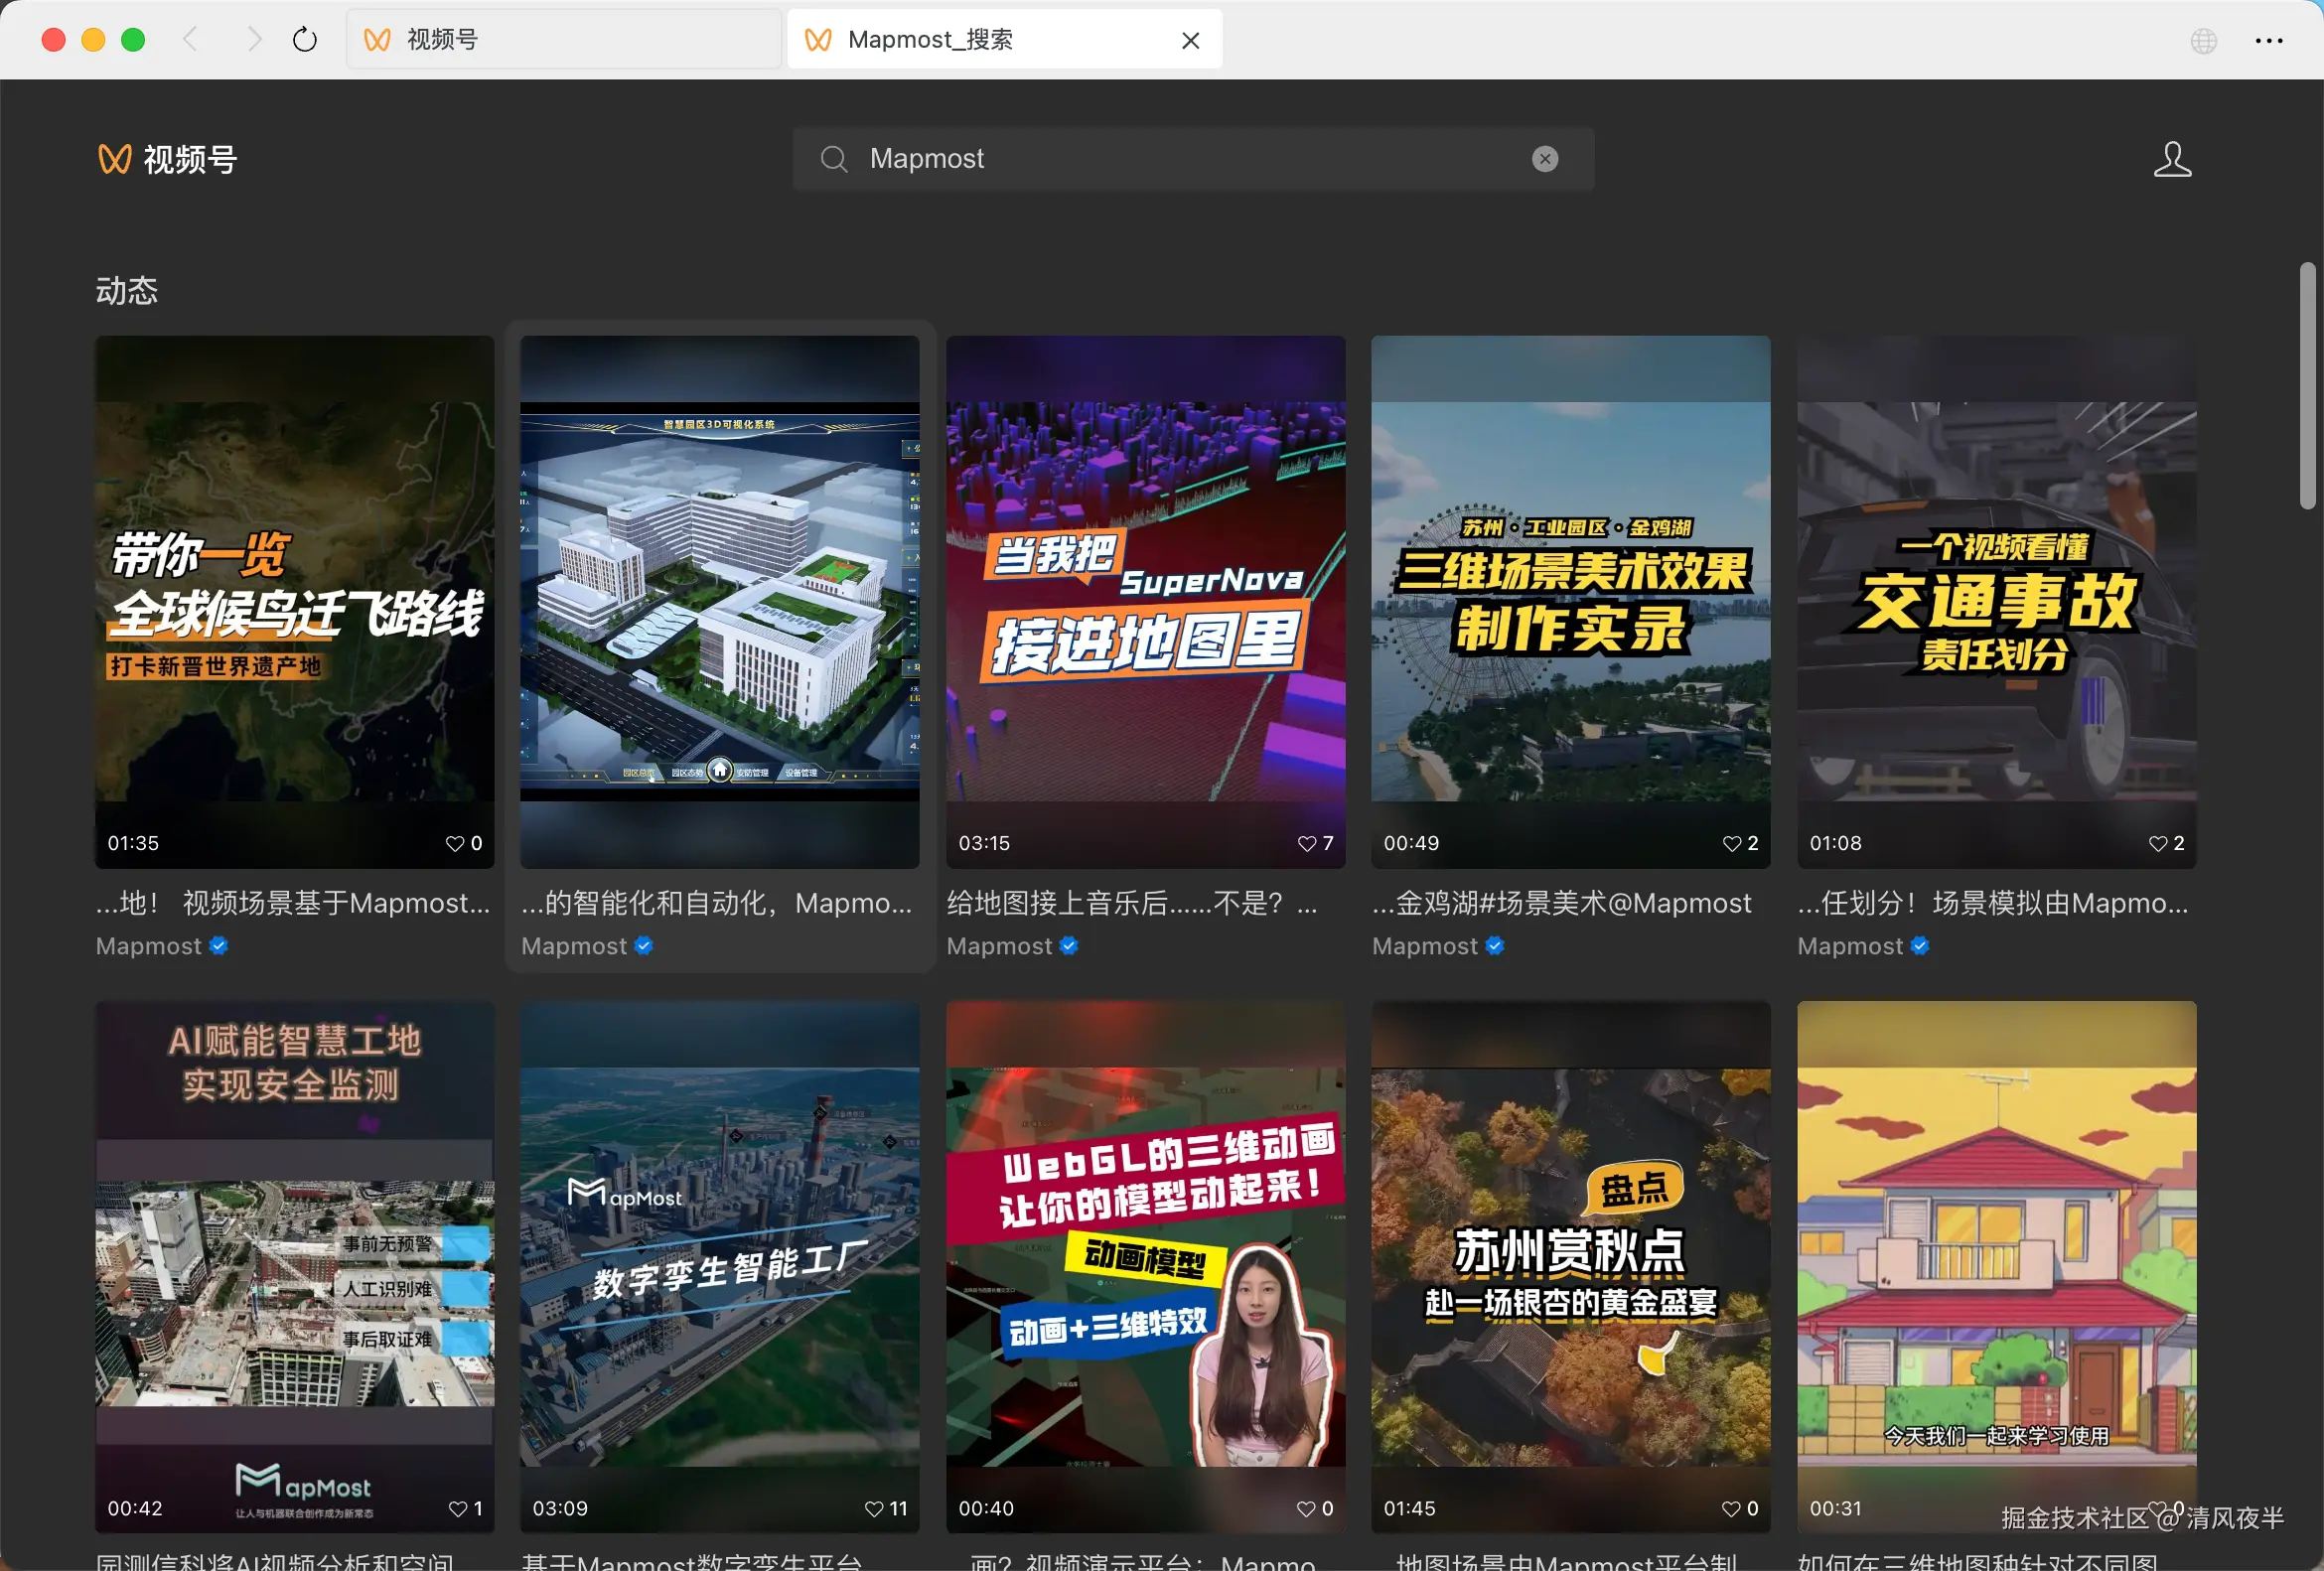Open the 金鸡湖#场景美术@Mapmost title link
This screenshot has height=1571, width=2324.
point(1561,904)
